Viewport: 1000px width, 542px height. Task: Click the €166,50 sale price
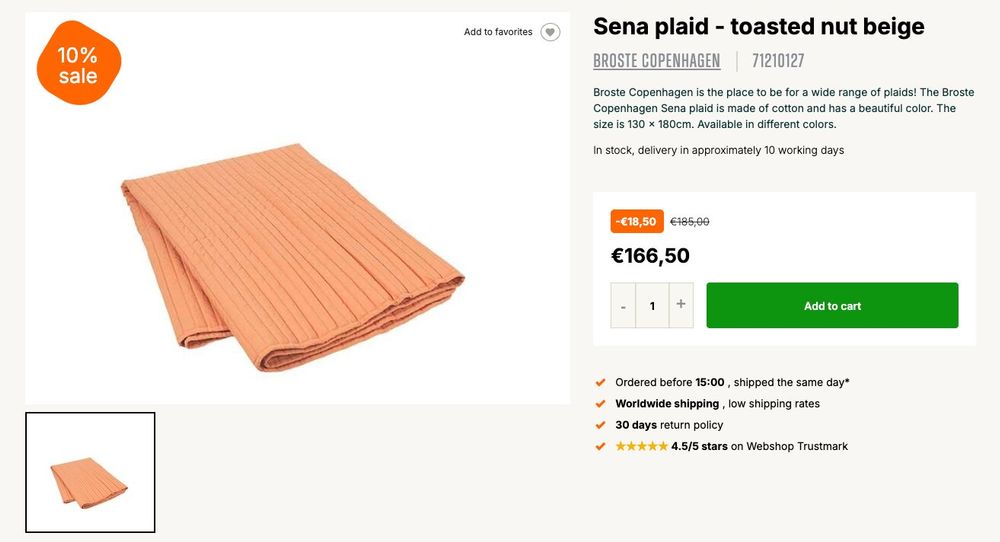click(x=650, y=256)
